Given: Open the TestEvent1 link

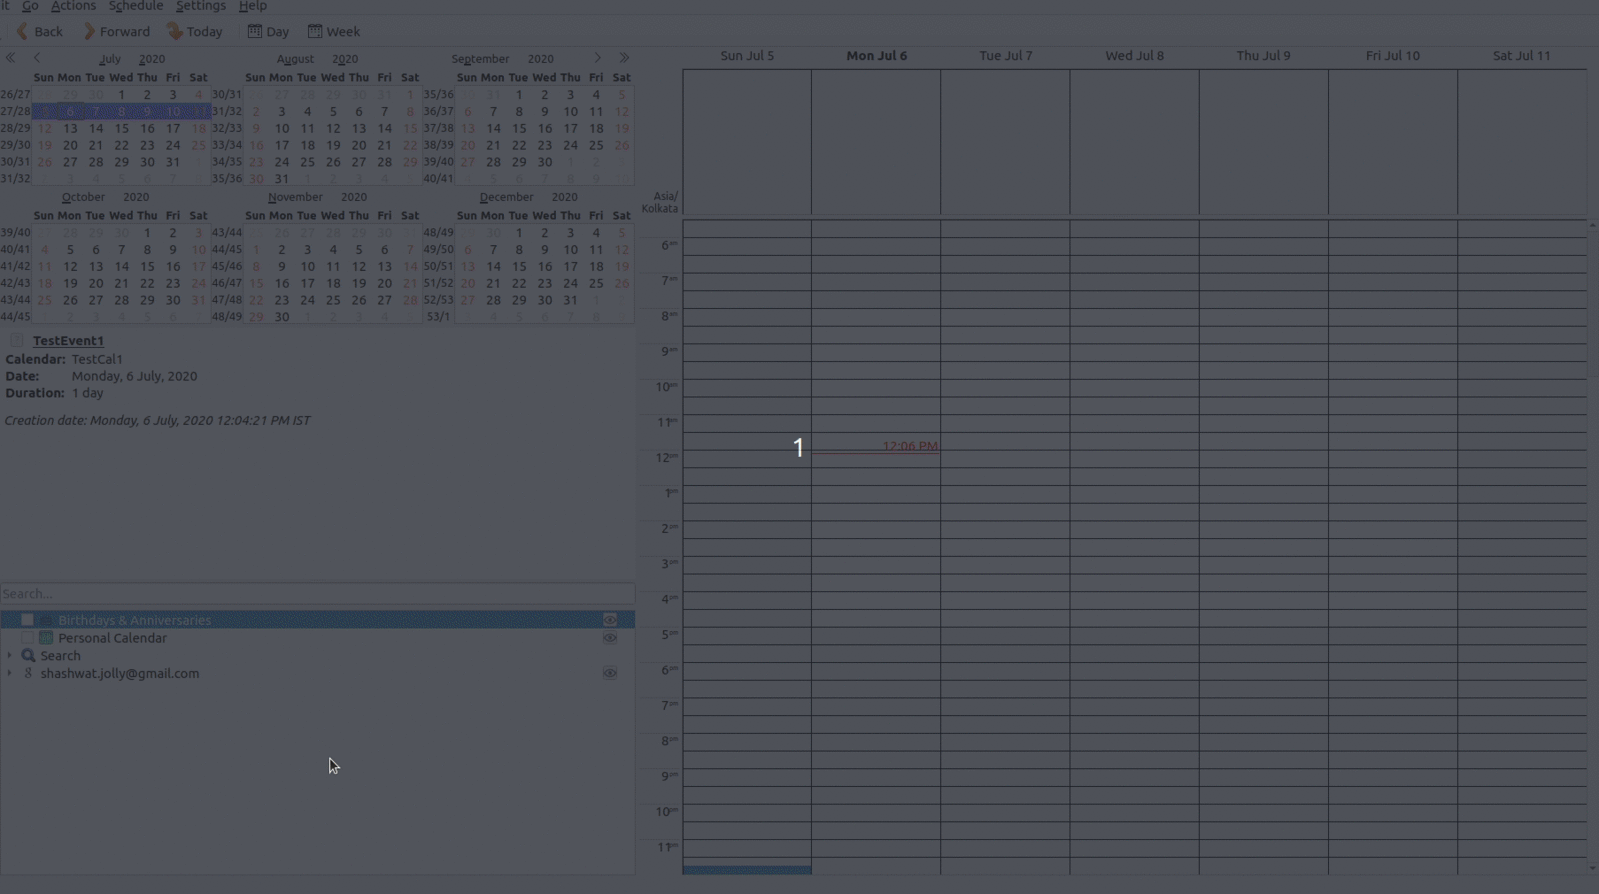Looking at the screenshot, I should (x=68, y=341).
